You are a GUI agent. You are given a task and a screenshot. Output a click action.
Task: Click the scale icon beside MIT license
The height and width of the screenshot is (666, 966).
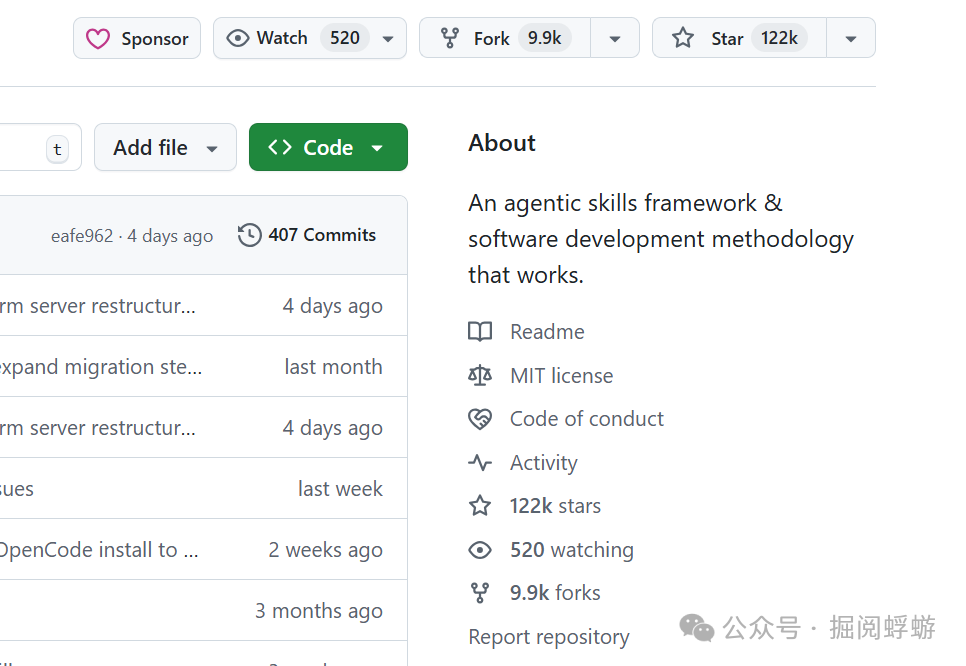pyautogui.click(x=480, y=376)
